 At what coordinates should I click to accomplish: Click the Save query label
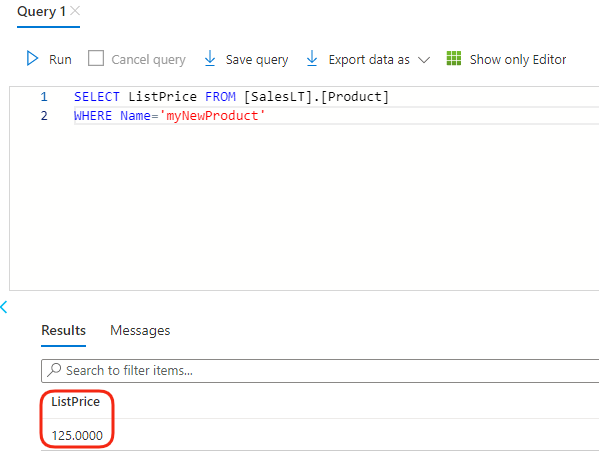(x=257, y=60)
